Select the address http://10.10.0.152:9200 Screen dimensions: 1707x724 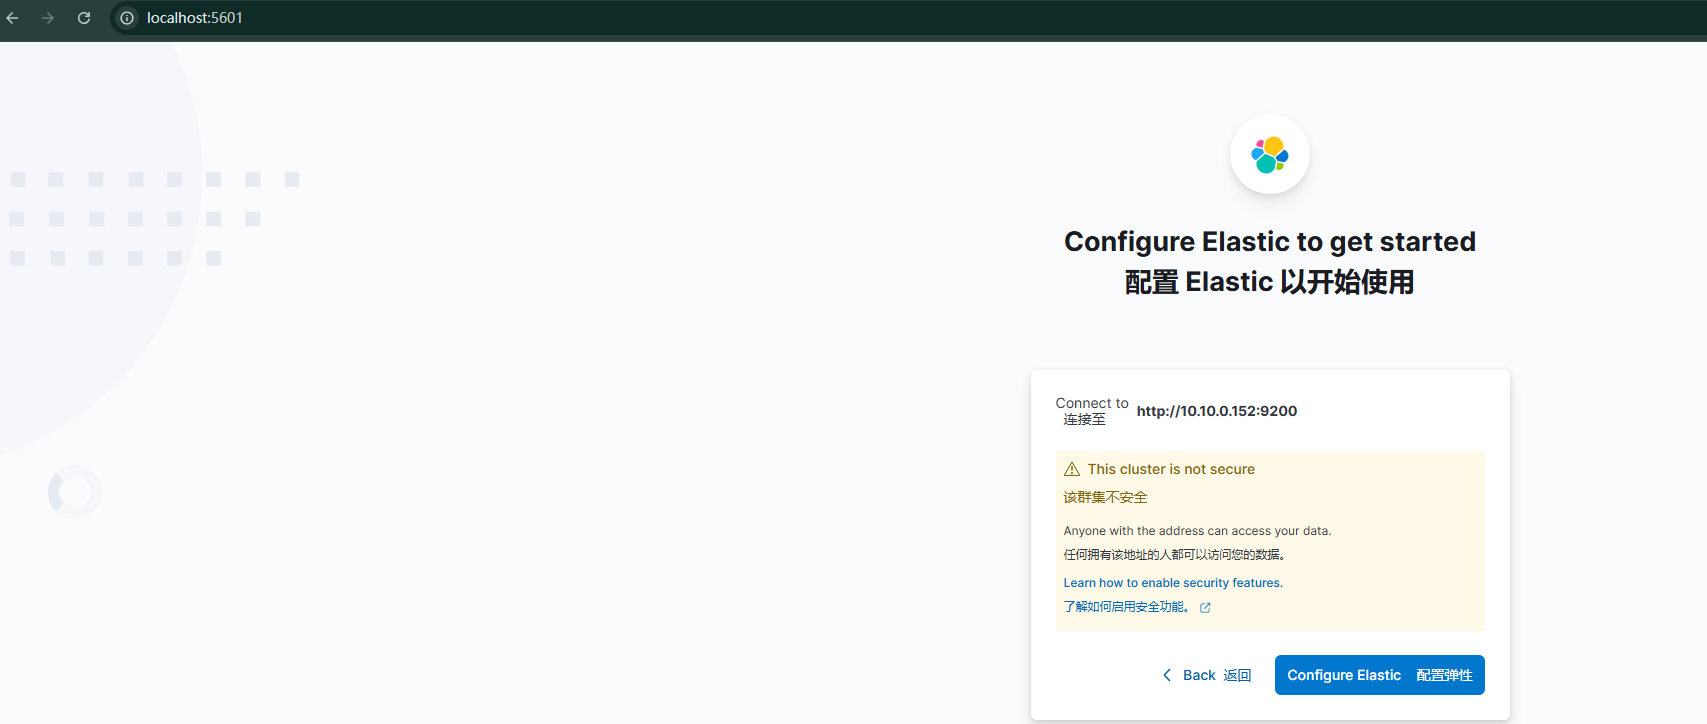click(x=1217, y=411)
